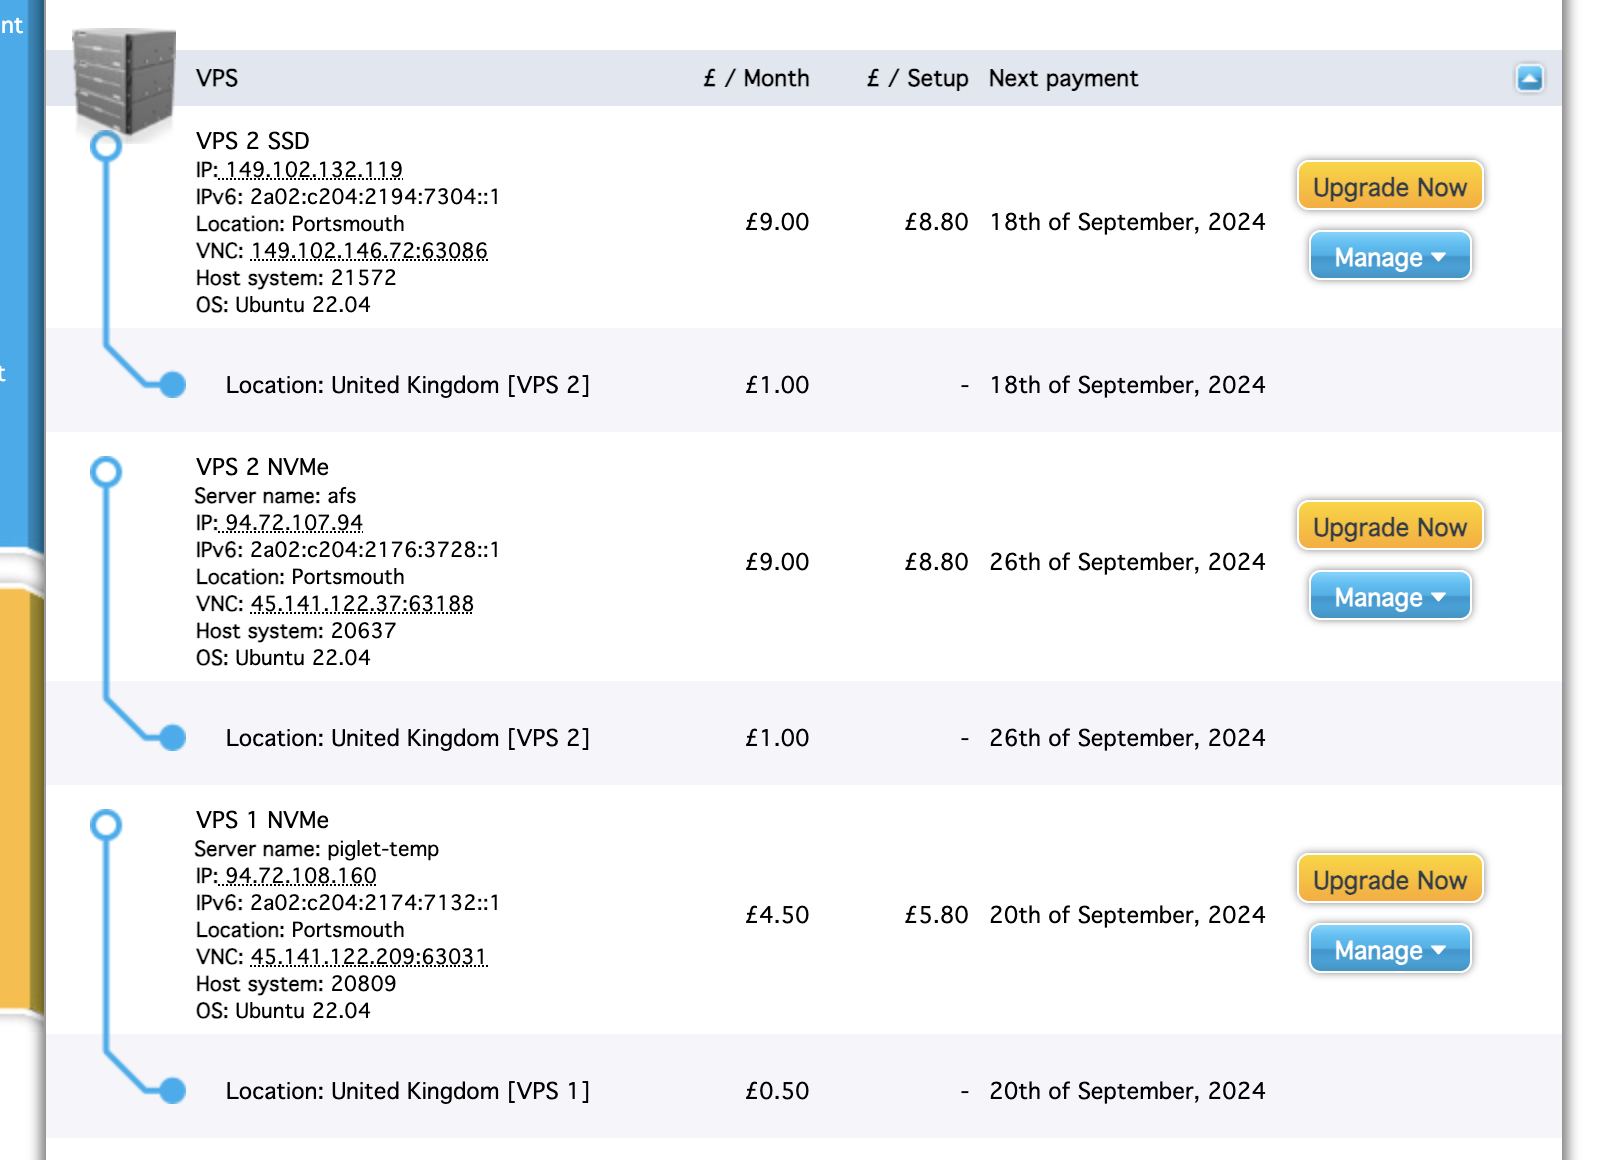Click the filled dot beside £1.00 SSD location addon
Viewport: 1612px width, 1160px height.
(173, 384)
